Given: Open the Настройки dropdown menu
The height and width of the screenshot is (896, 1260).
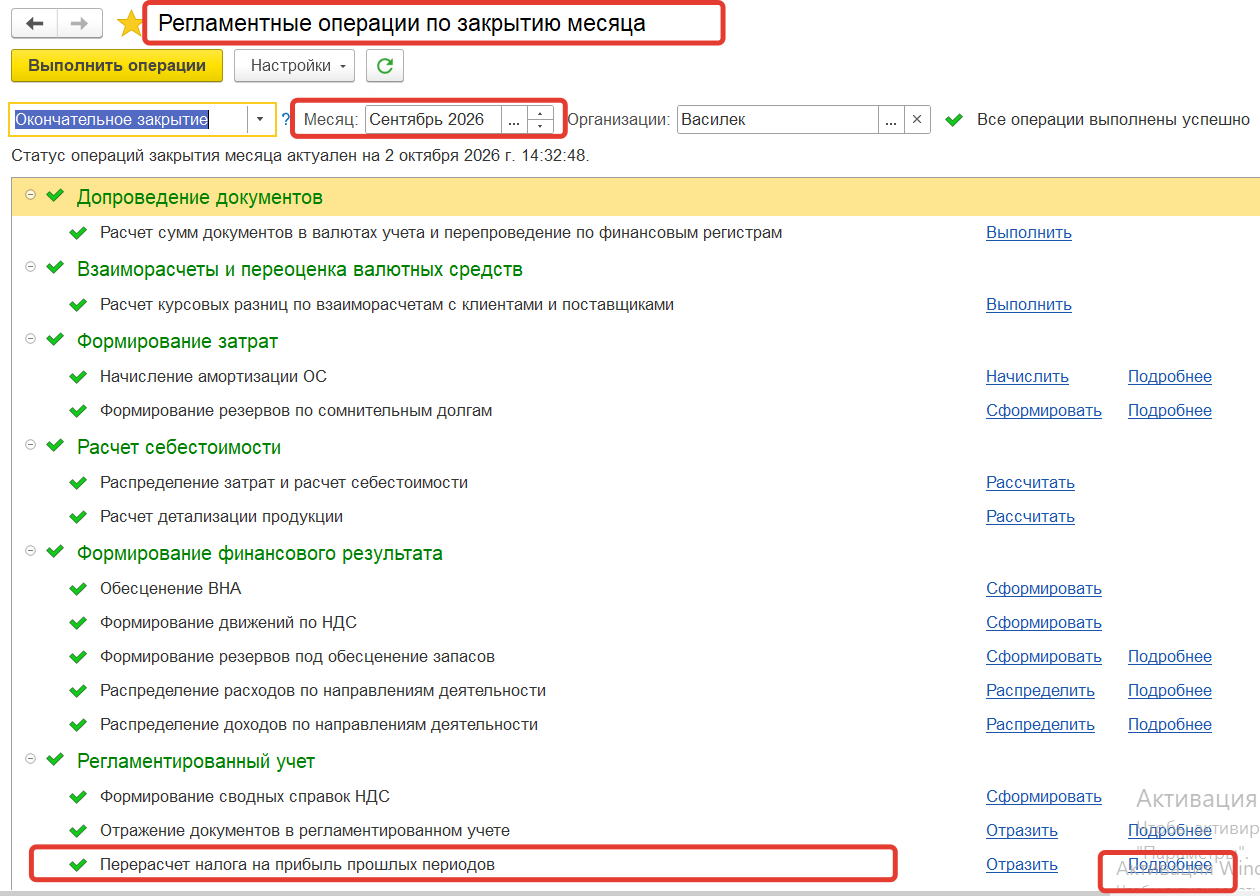Looking at the screenshot, I should [294, 66].
